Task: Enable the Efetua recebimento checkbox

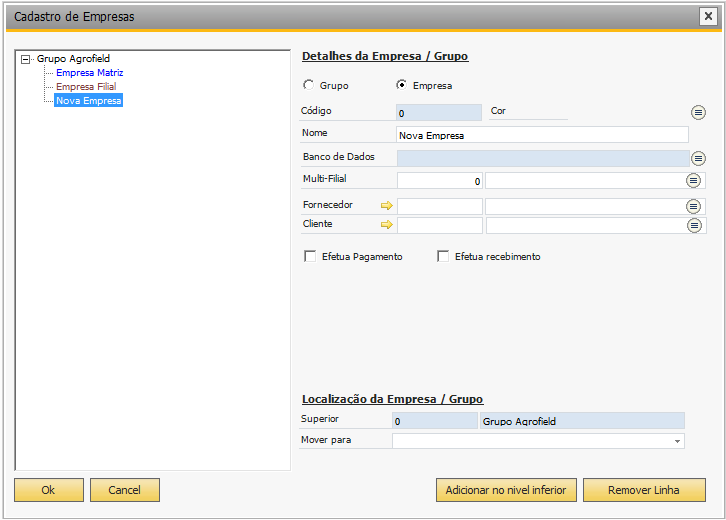Action: click(x=443, y=256)
